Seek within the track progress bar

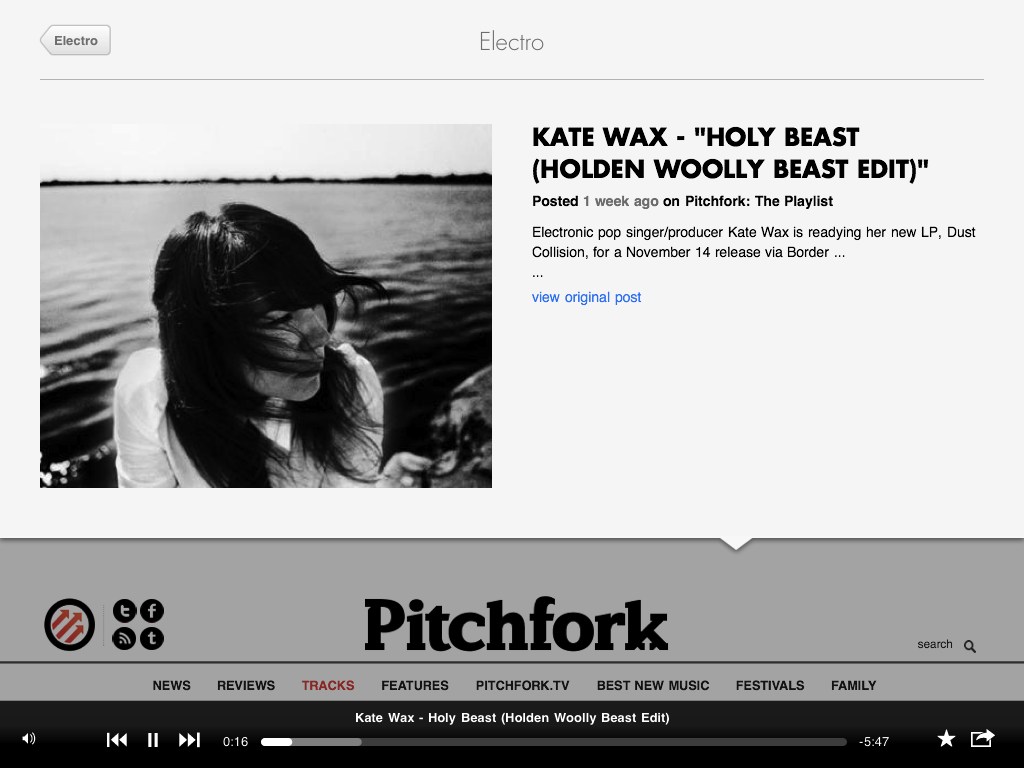(554, 742)
